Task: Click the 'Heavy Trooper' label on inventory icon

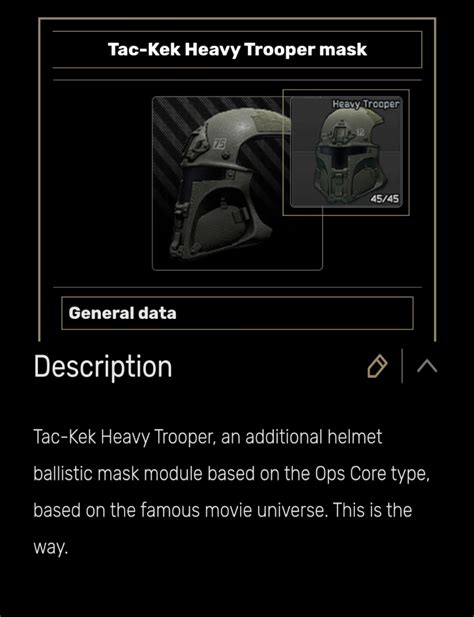Action: click(365, 104)
